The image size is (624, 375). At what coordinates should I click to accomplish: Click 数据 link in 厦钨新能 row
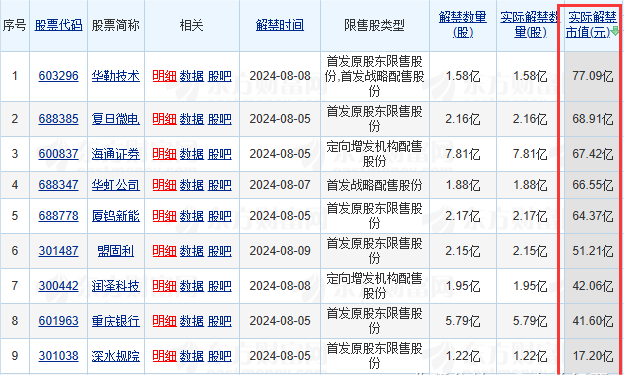[x=192, y=216]
